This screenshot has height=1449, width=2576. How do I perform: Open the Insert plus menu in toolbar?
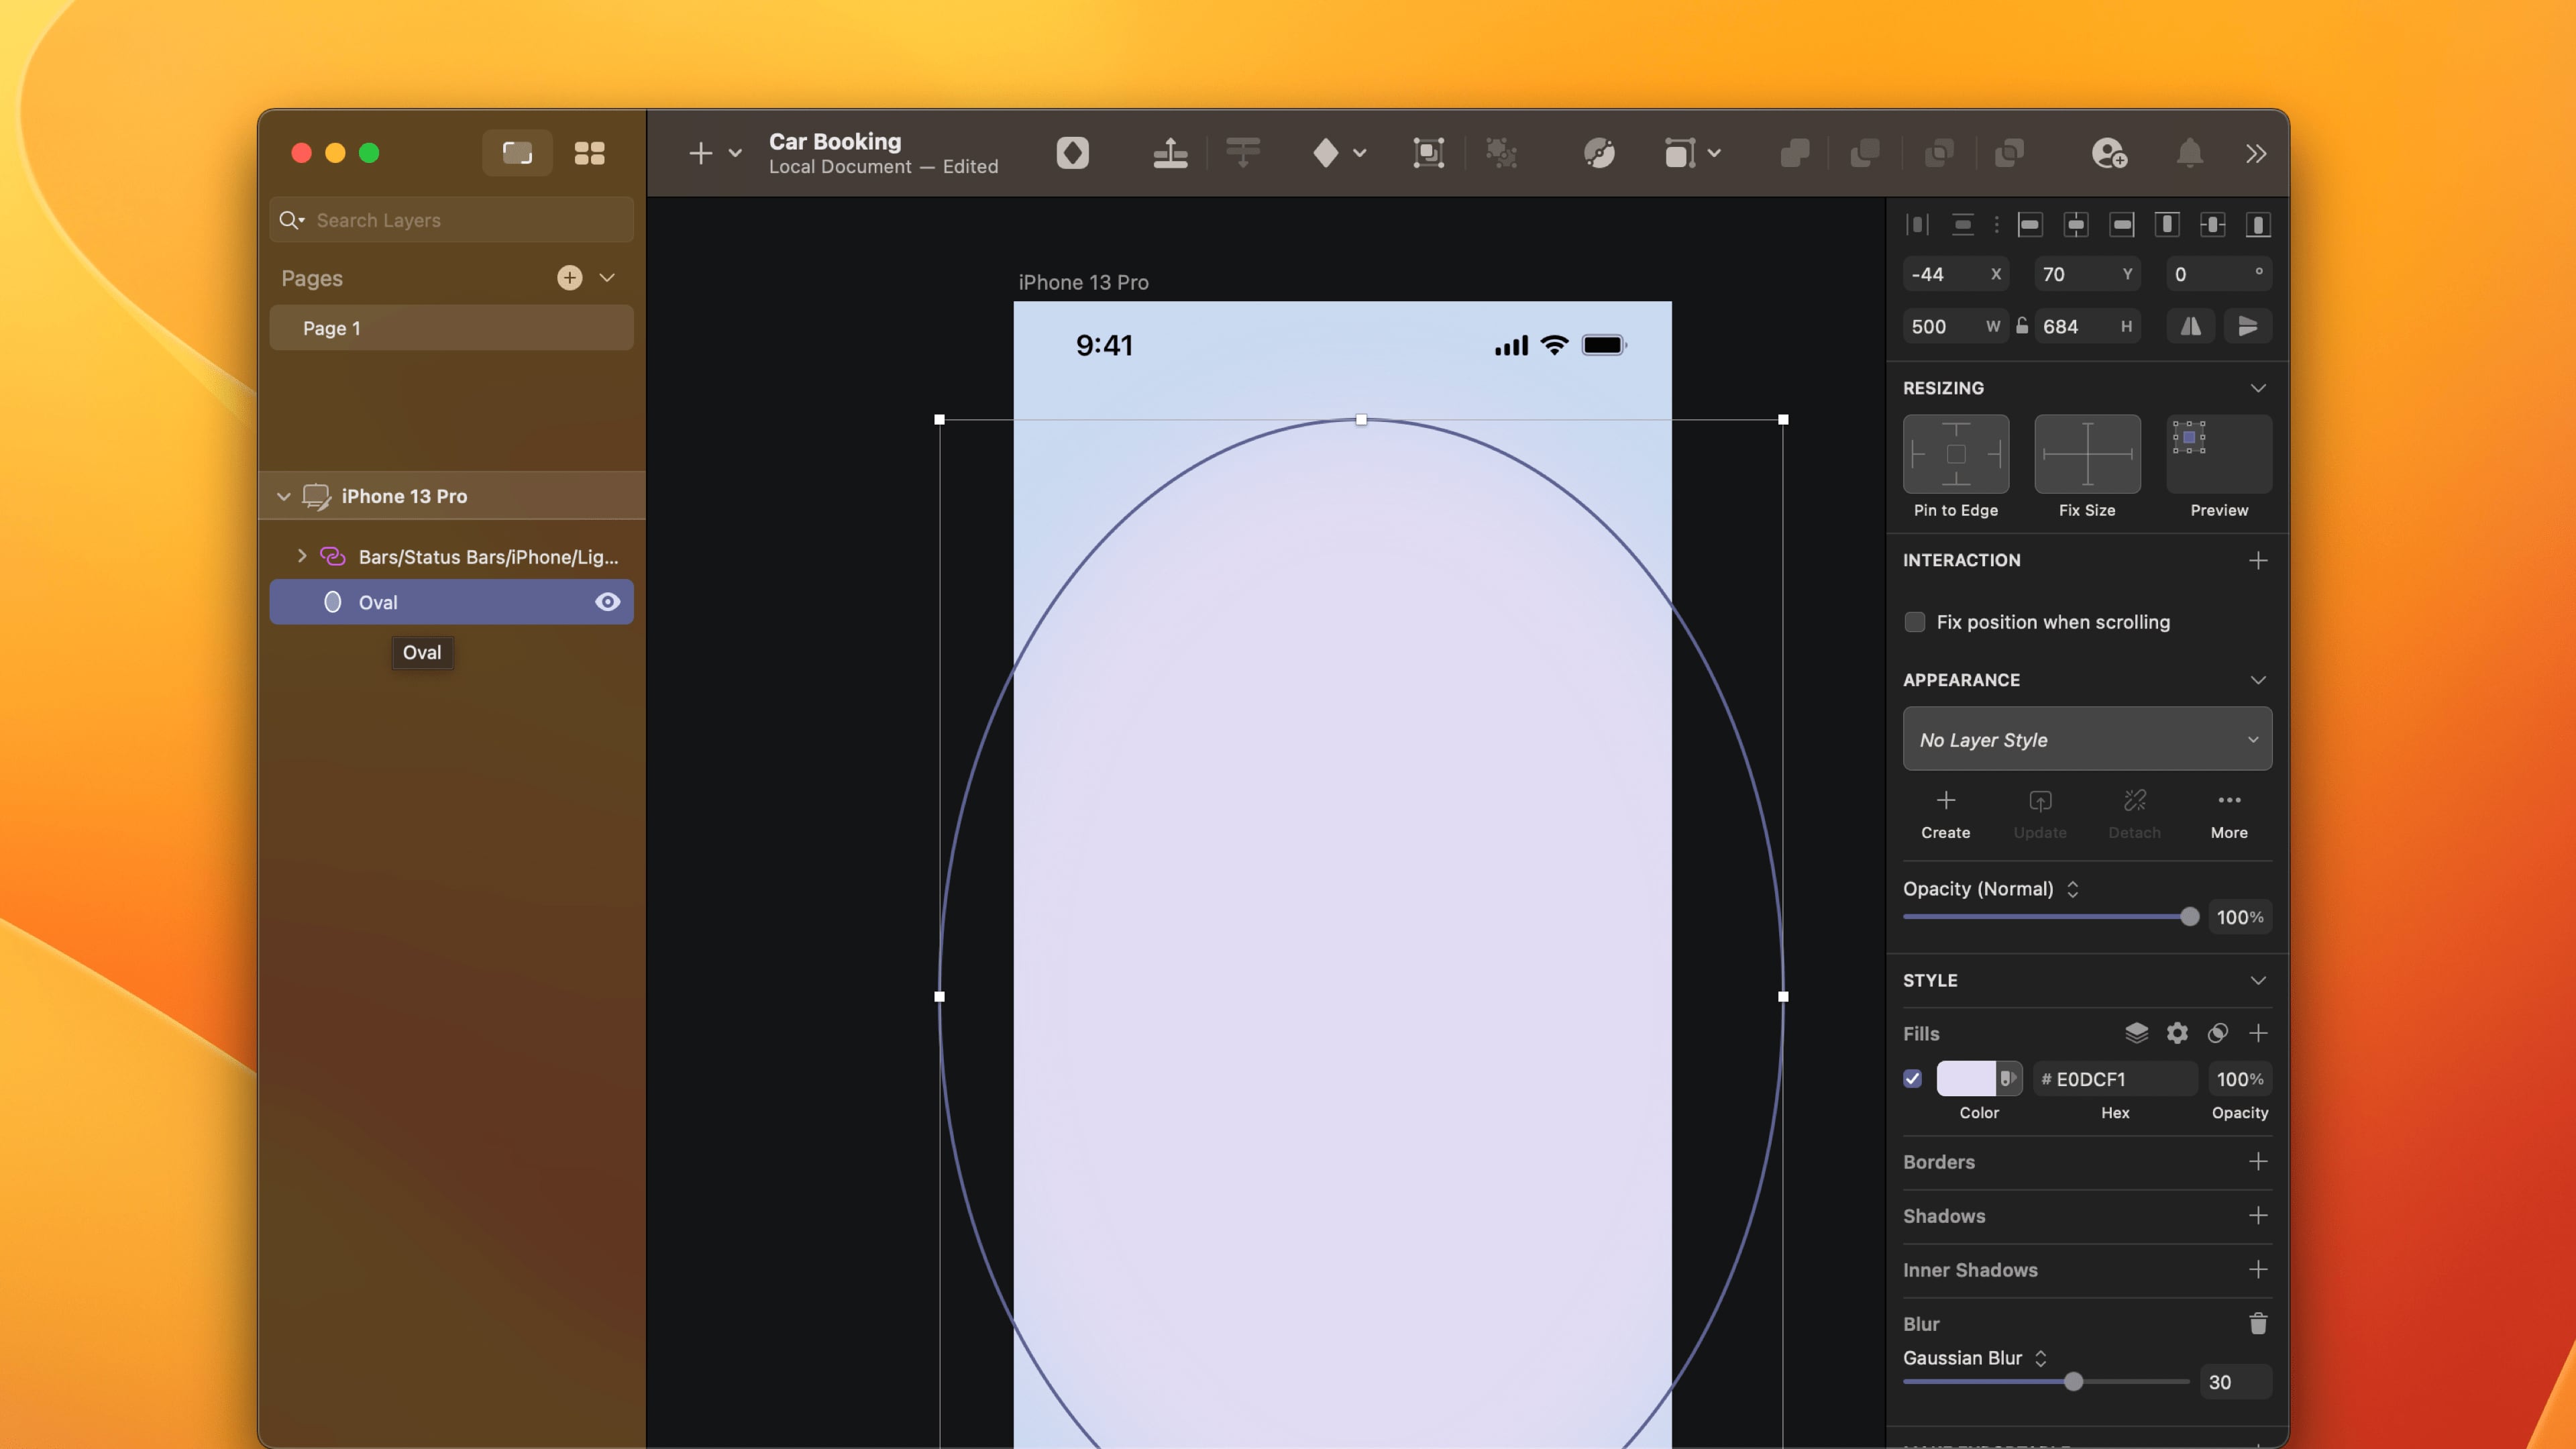702,153
